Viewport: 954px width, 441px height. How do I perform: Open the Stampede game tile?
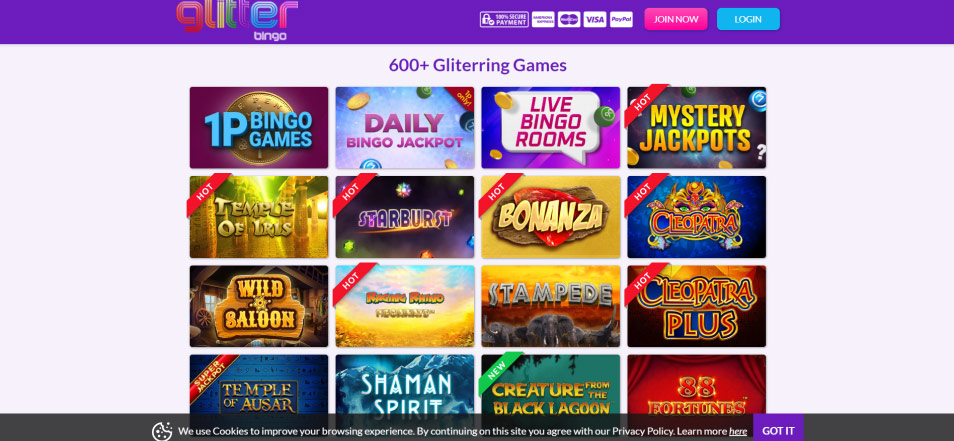551,306
